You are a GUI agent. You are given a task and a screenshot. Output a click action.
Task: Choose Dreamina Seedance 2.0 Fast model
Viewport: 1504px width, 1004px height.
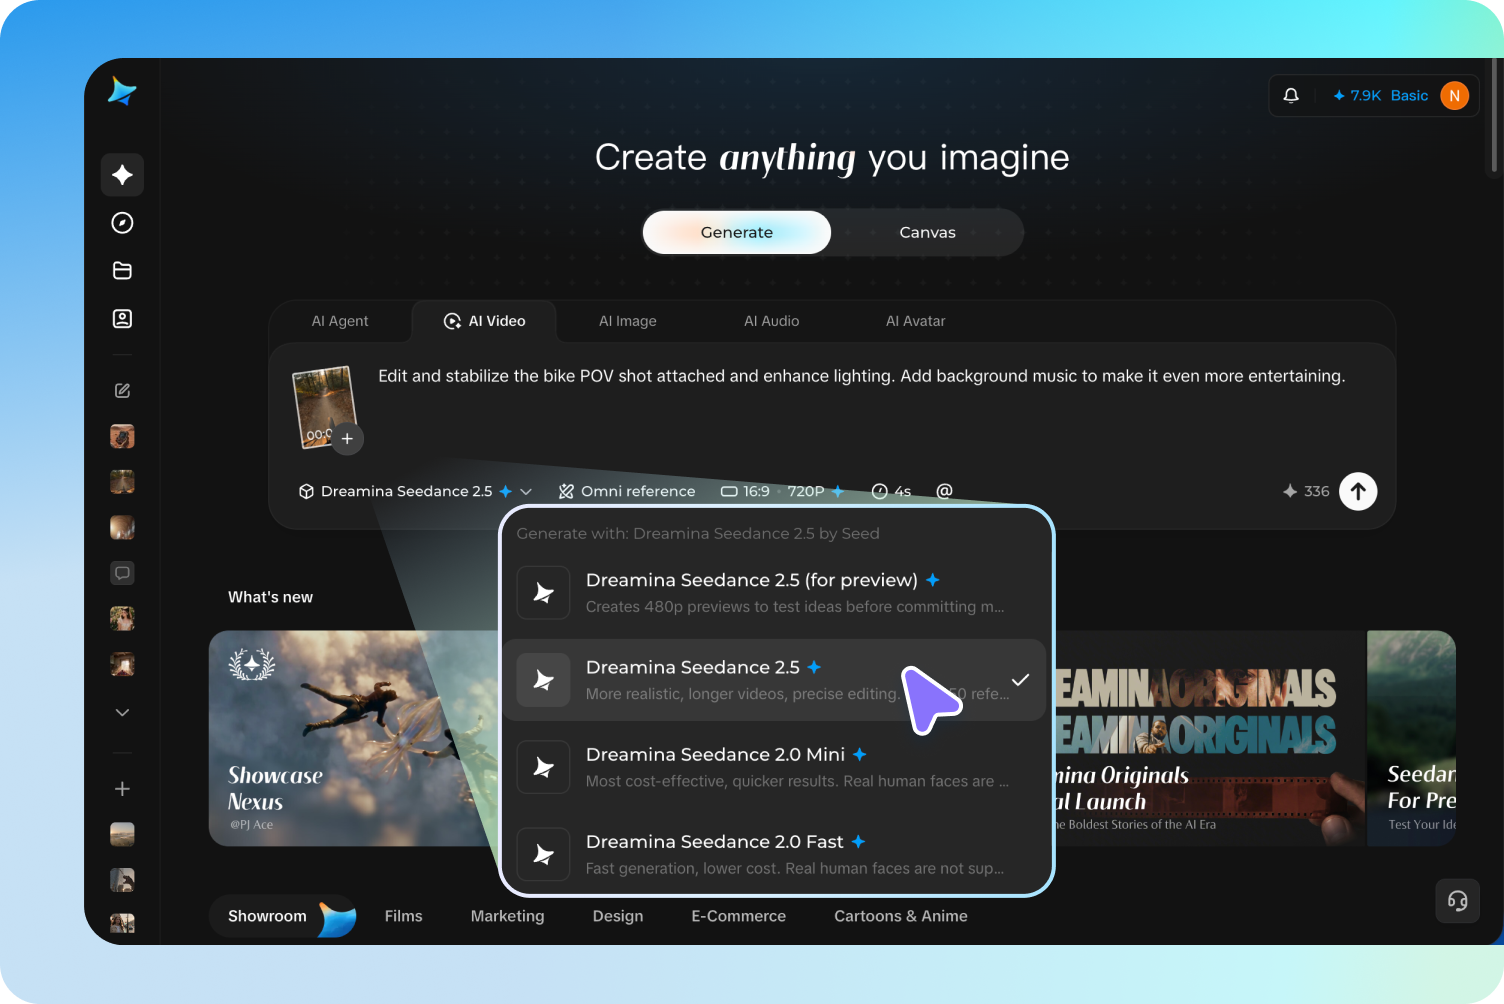point(775,854)
